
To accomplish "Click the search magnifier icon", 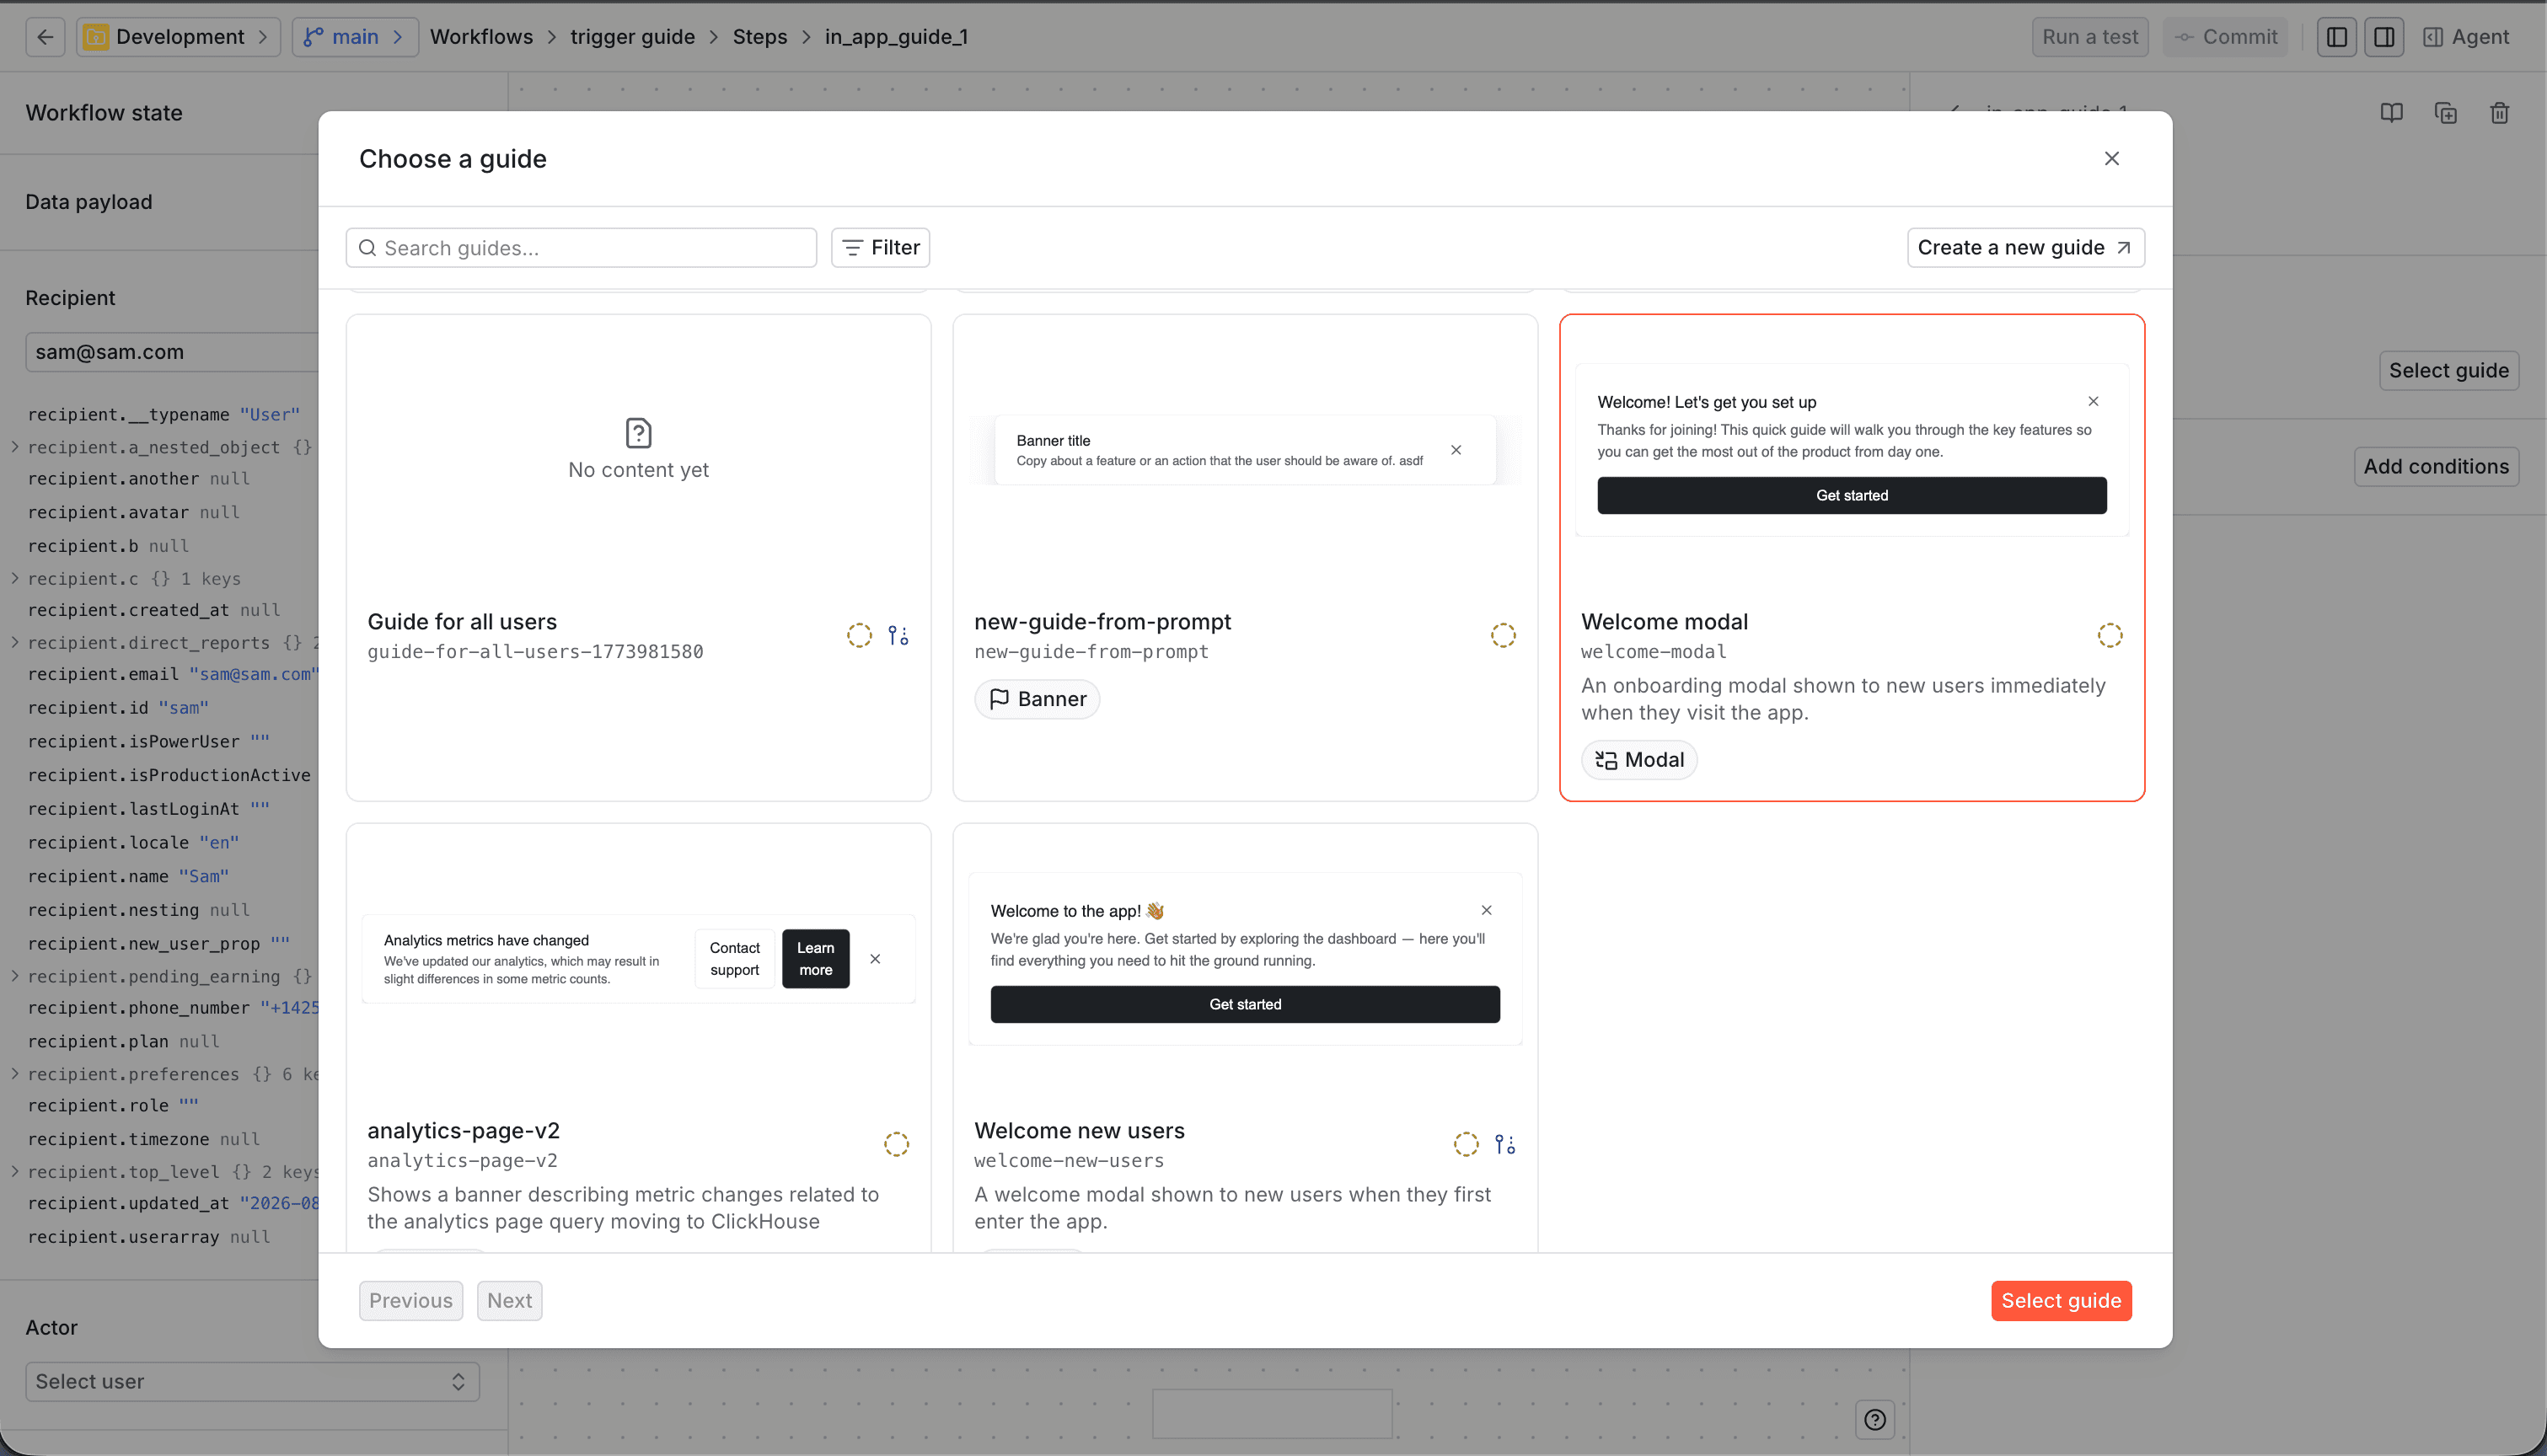I will point(367,248).
